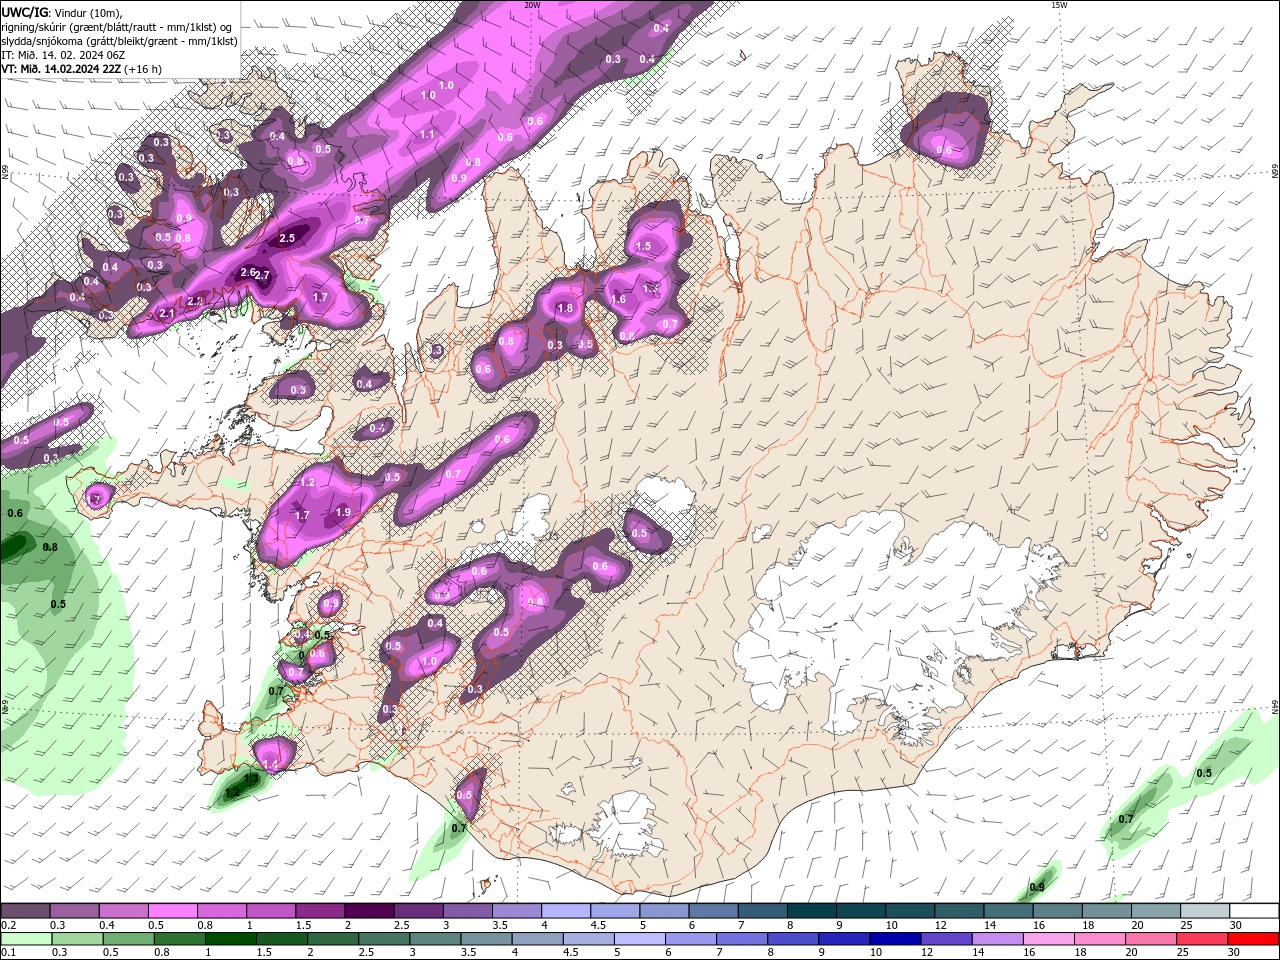Click the 2.1 snowfall value on the map
The height and width of the screenshot is (960, 1280).
(167, 314)
